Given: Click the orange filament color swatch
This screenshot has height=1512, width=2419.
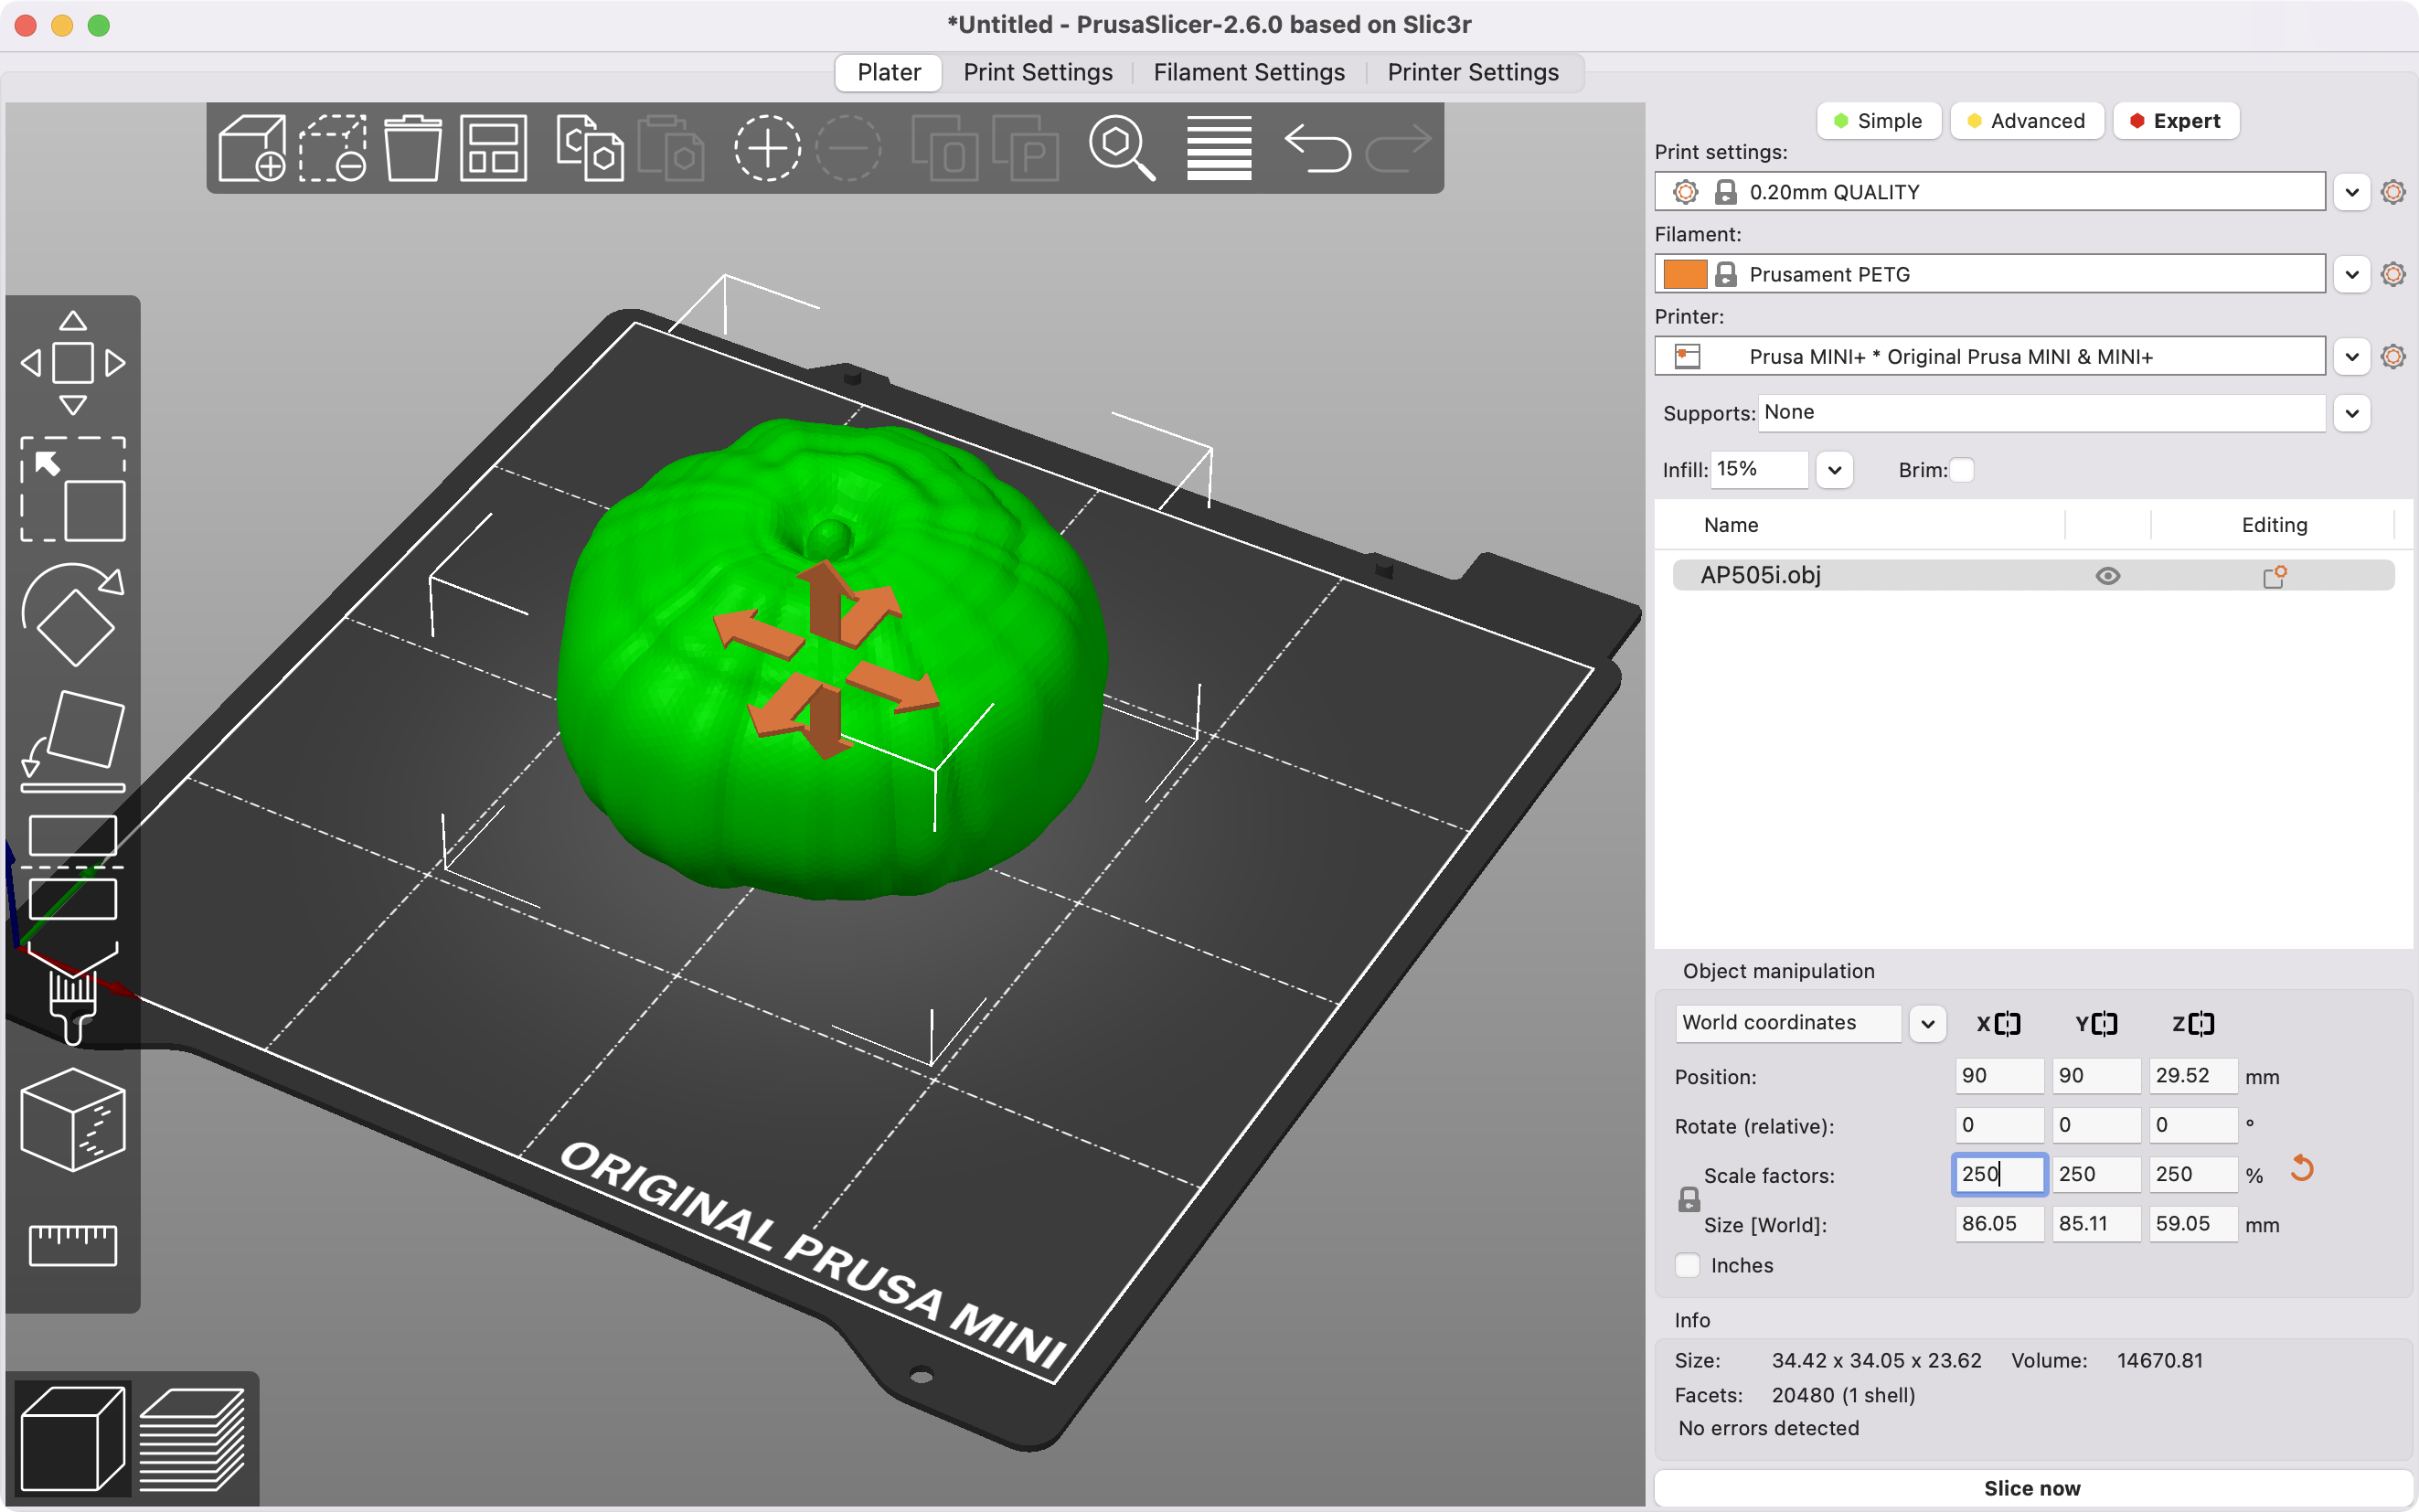Looking at the screenshot, I should point(1685,273).
